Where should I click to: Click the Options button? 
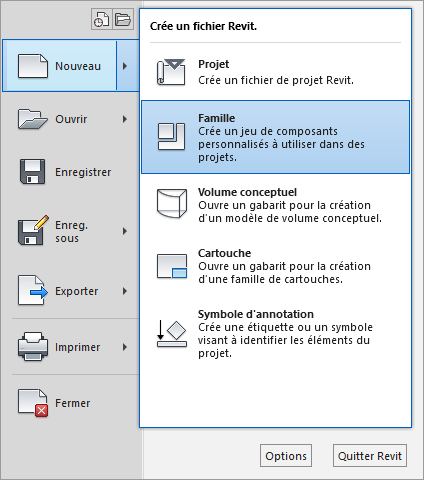pyautogui.click(x=286, y=455)
